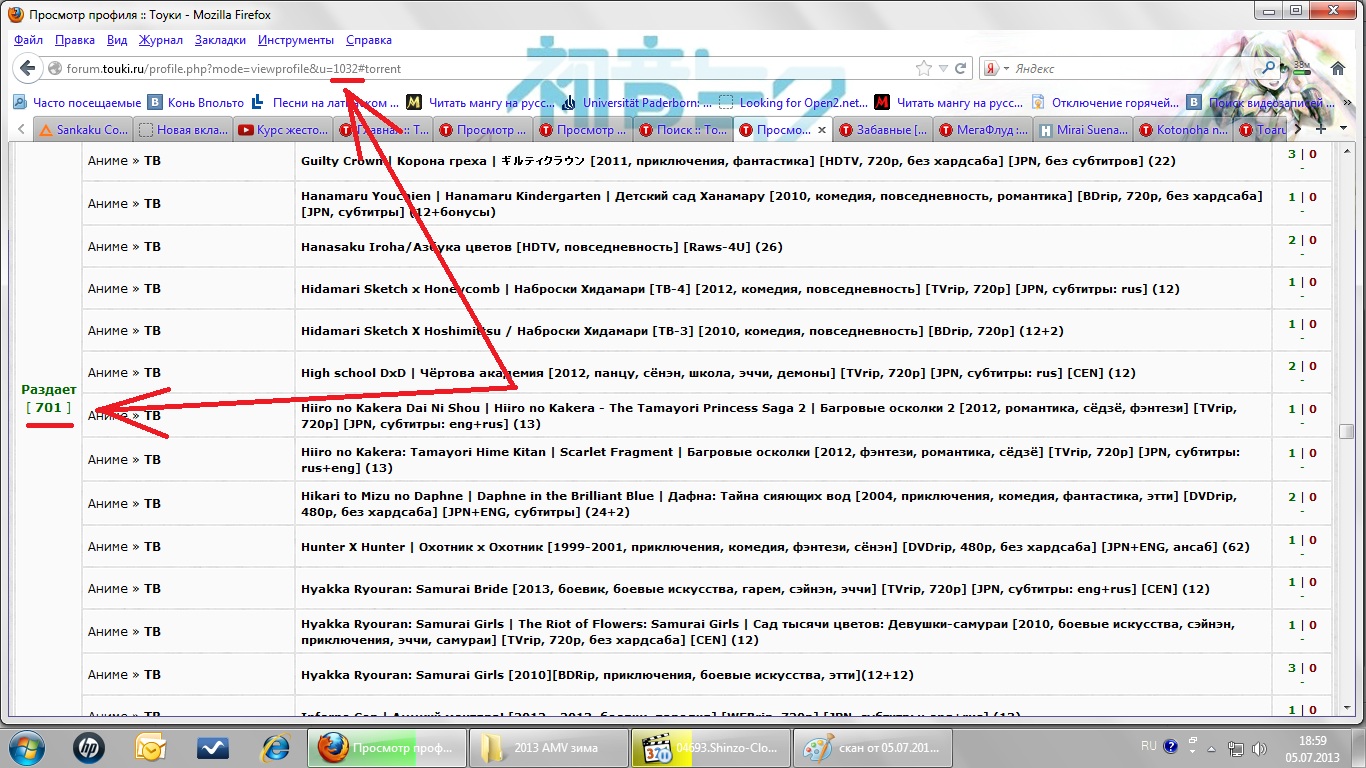Close the active profile view tab

pyautogui.click(x=822, y=130)
